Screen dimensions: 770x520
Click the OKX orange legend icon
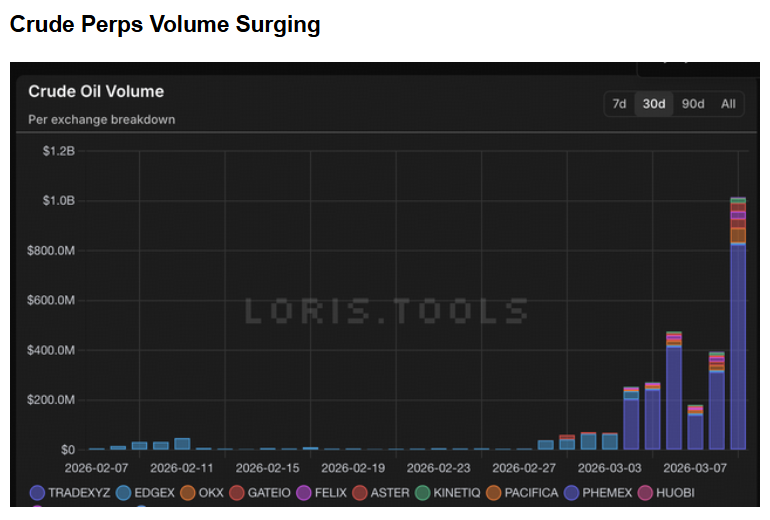coord(187,493)
